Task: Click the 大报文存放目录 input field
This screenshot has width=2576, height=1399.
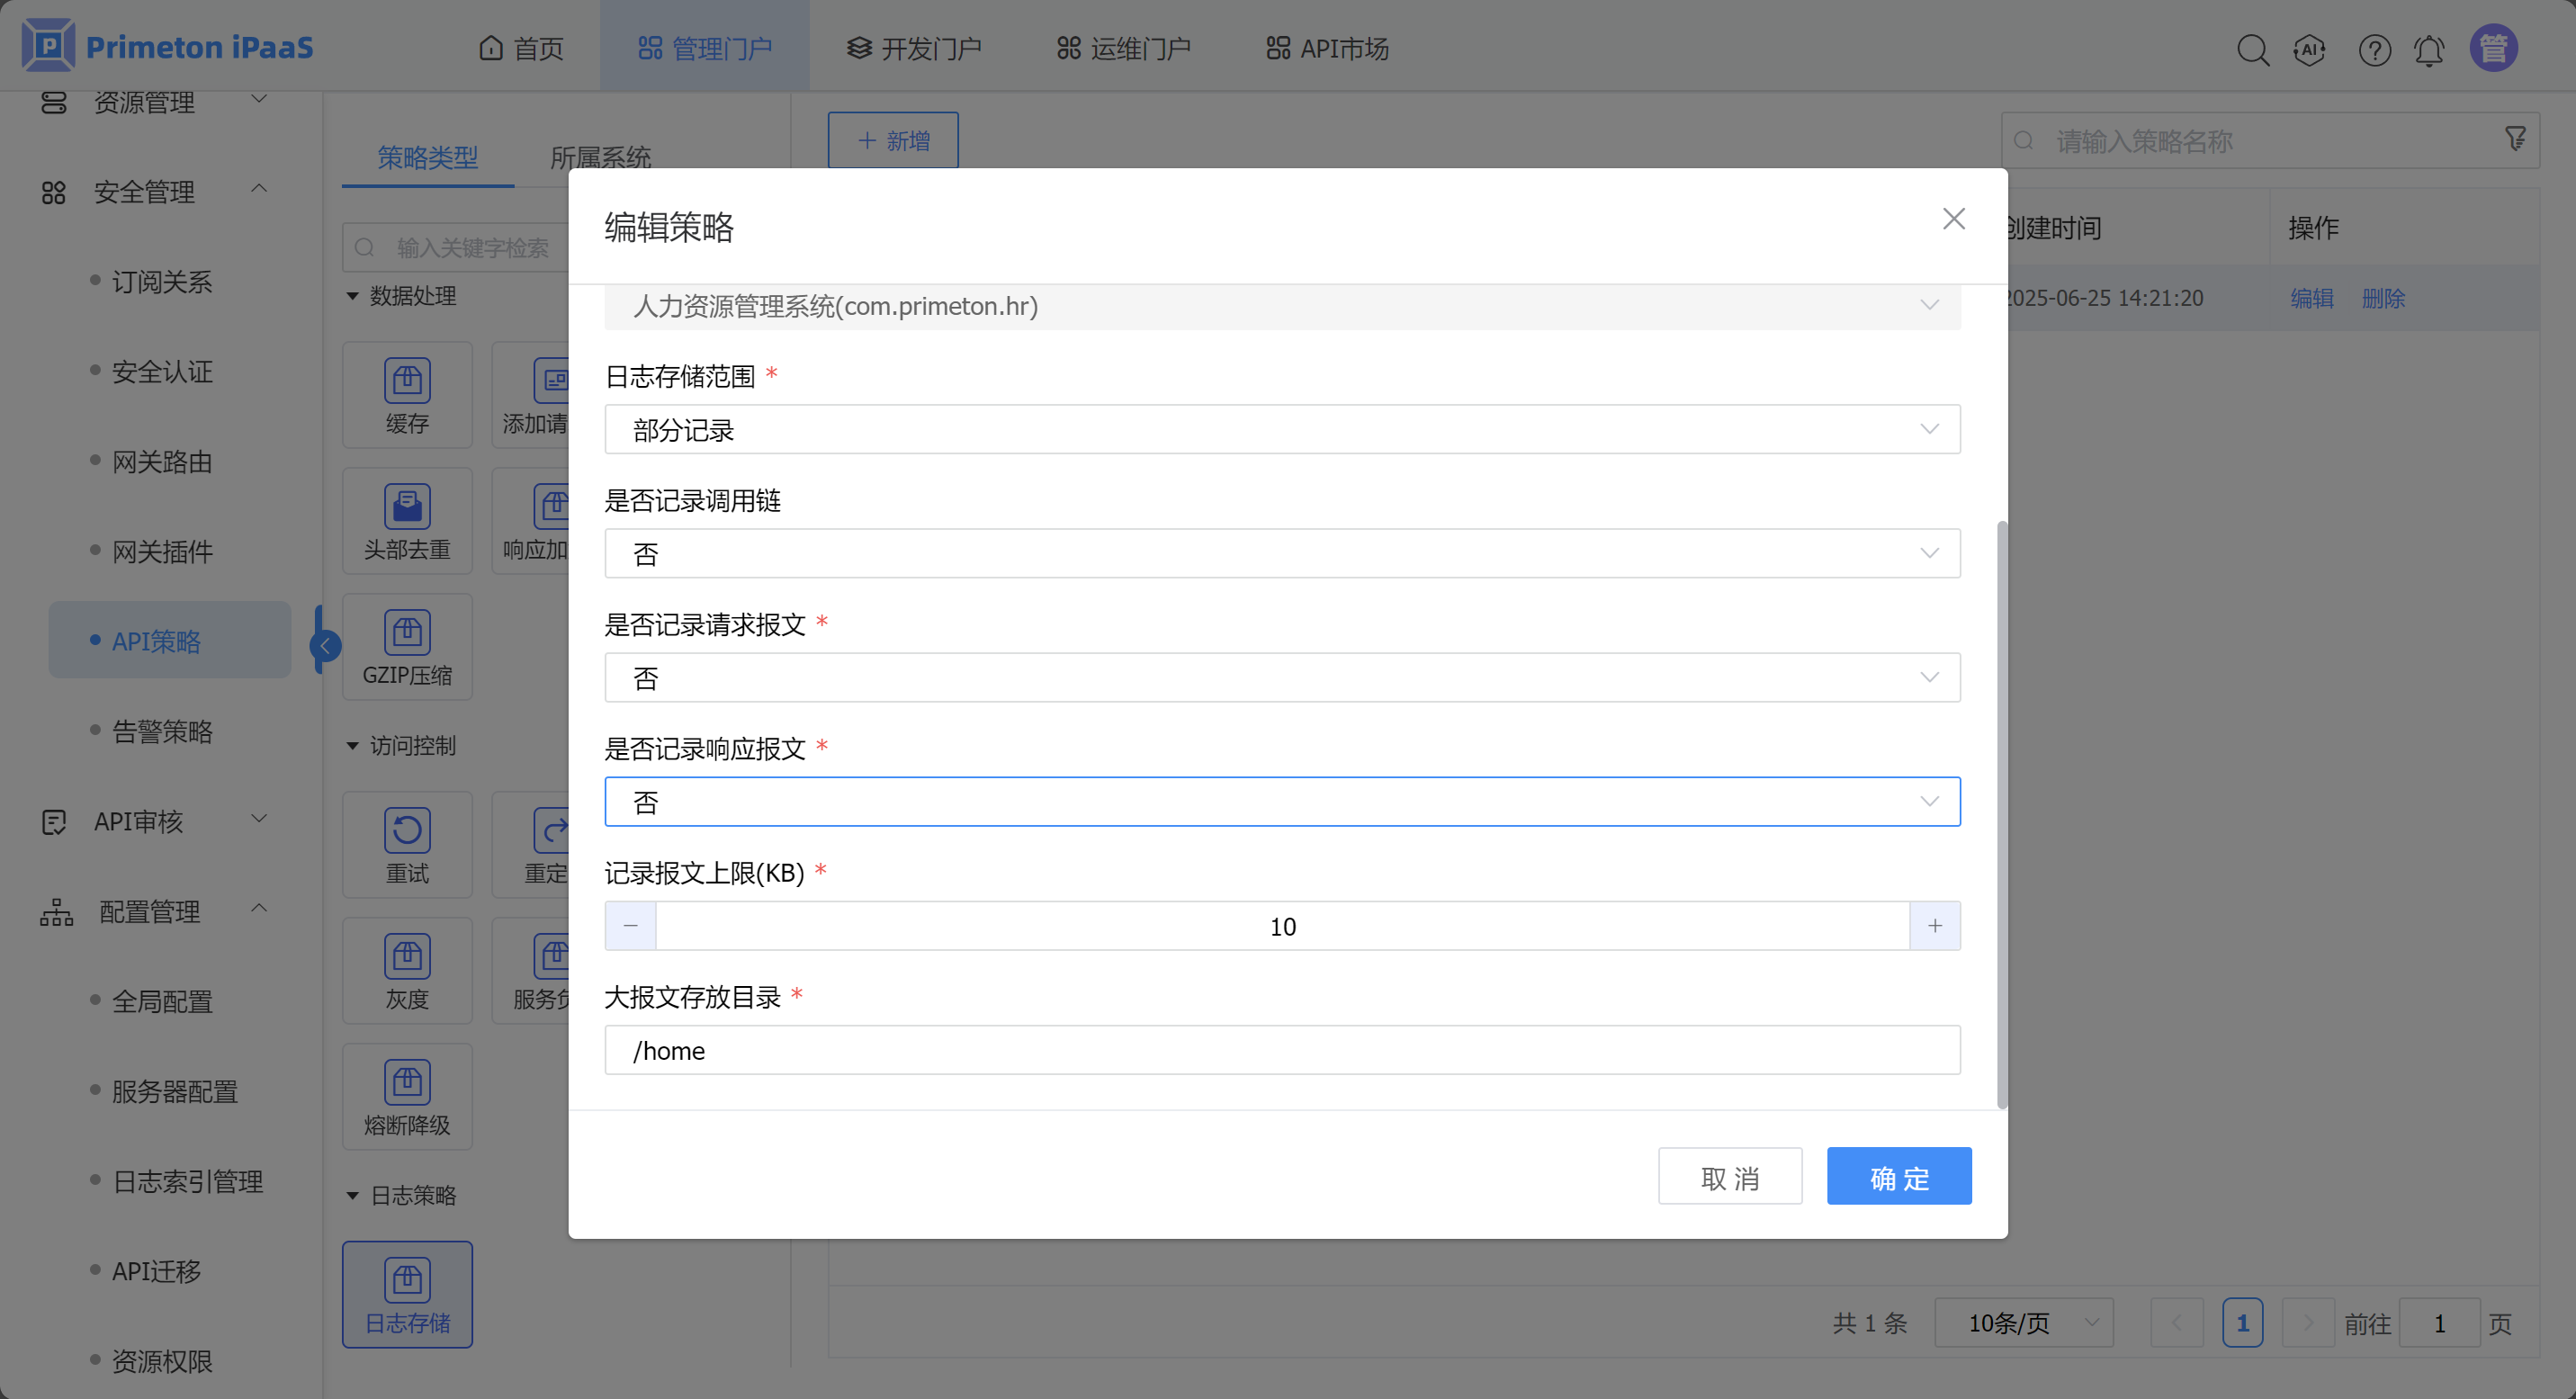Action: (1282, 1050)
